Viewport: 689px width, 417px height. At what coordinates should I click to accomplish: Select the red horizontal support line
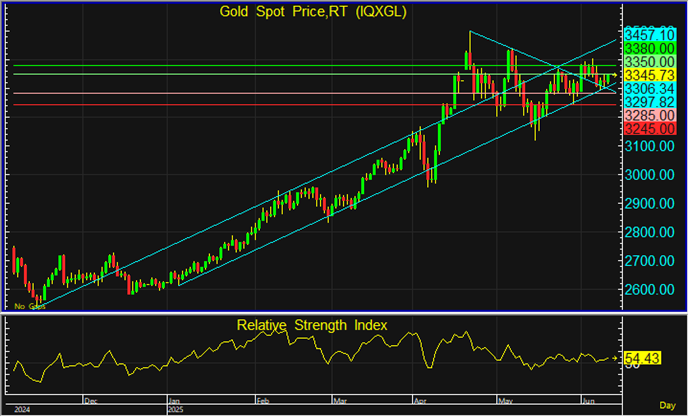(315, 105)
